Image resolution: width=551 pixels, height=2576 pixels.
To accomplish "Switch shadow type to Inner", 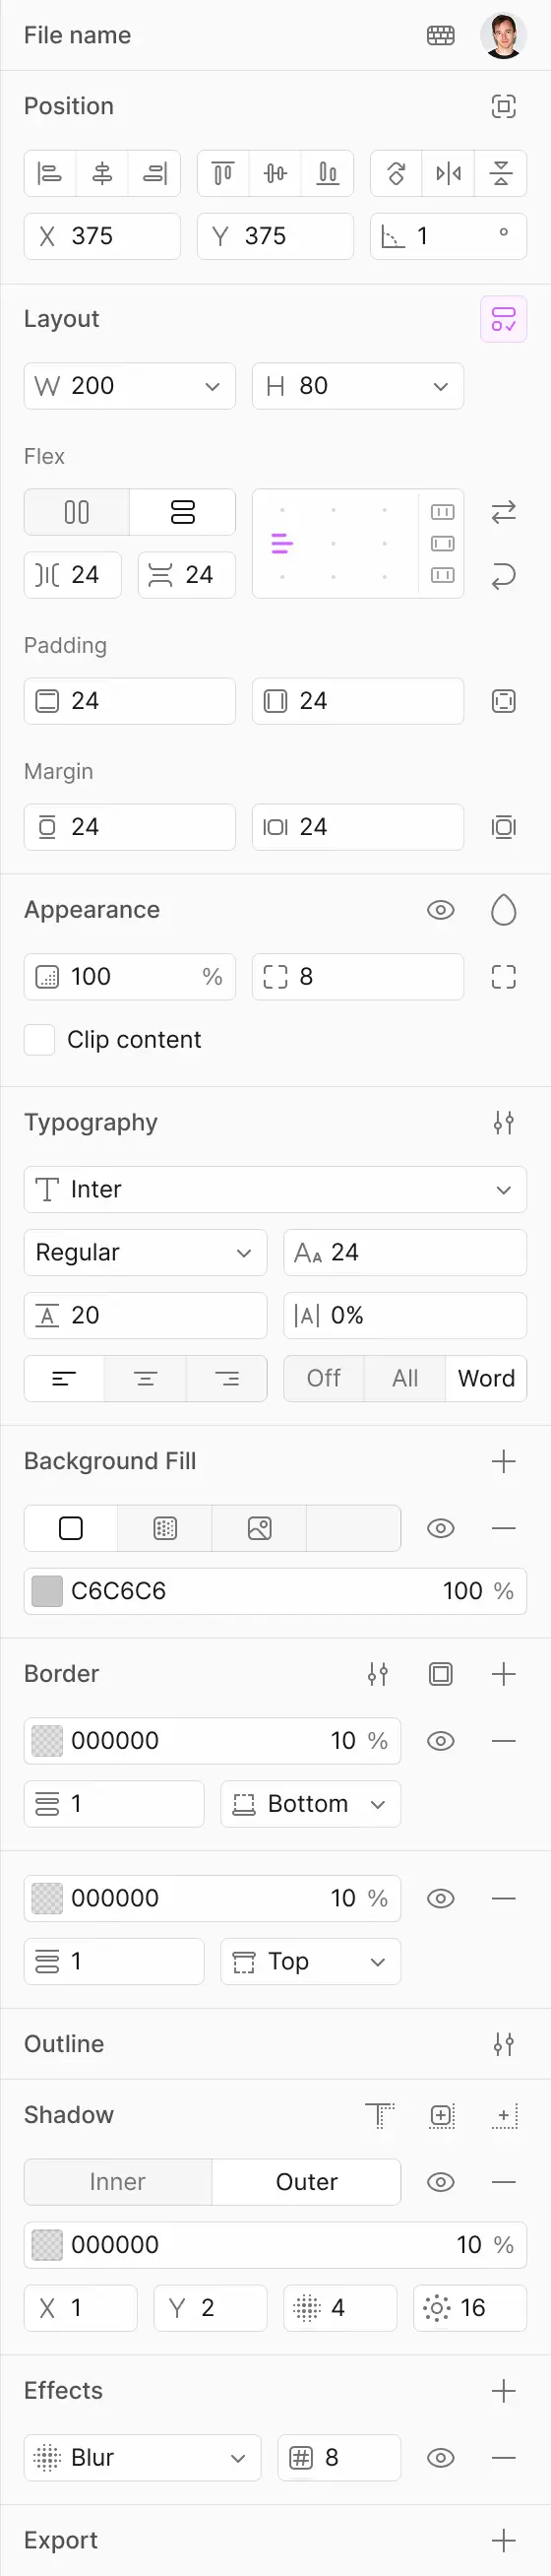I will click(118, 2181).
